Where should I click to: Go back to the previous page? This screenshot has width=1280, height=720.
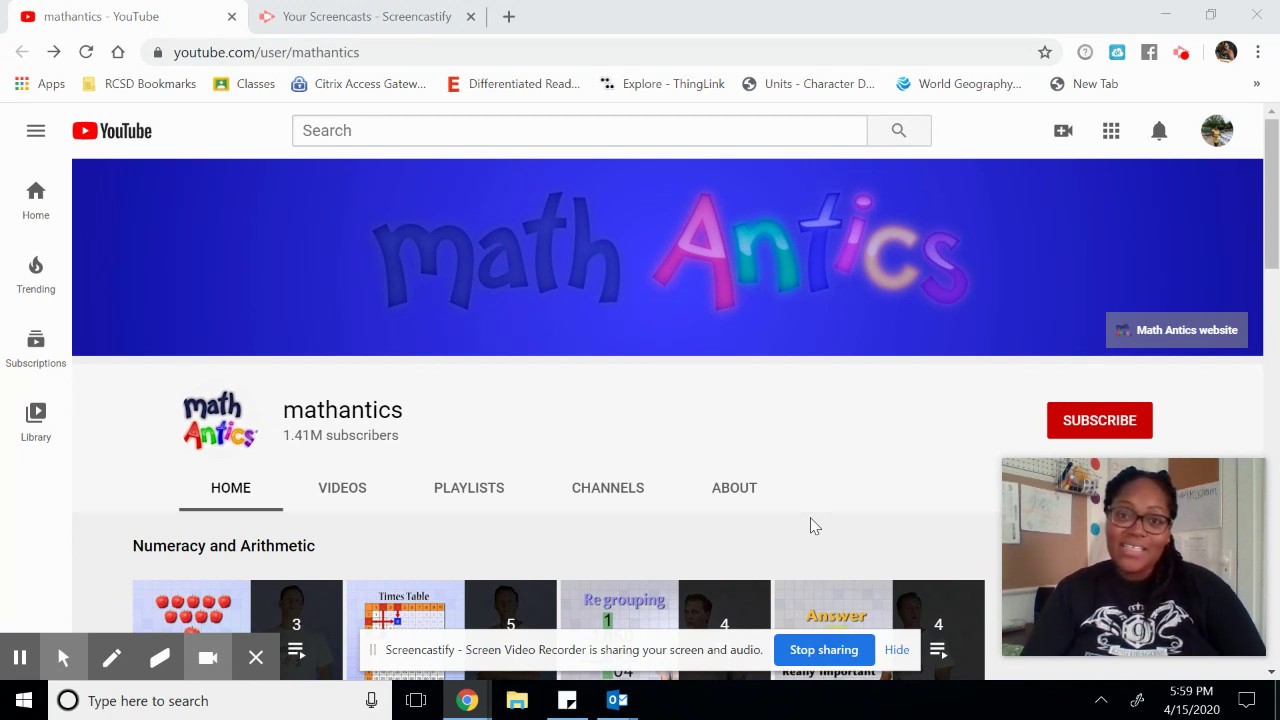click(x=22, y=52)
